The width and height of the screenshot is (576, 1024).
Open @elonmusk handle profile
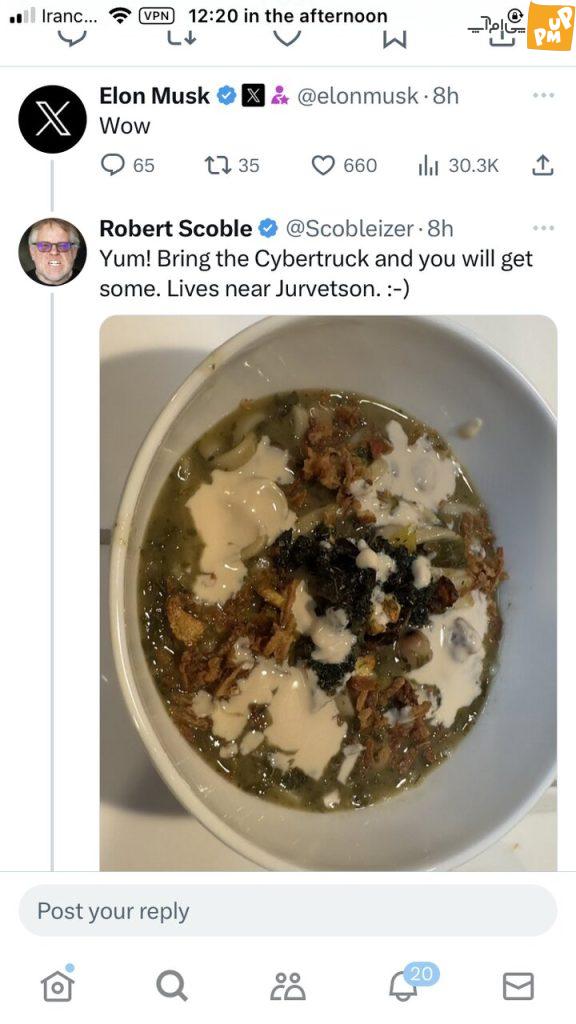(x=358, y=96)
